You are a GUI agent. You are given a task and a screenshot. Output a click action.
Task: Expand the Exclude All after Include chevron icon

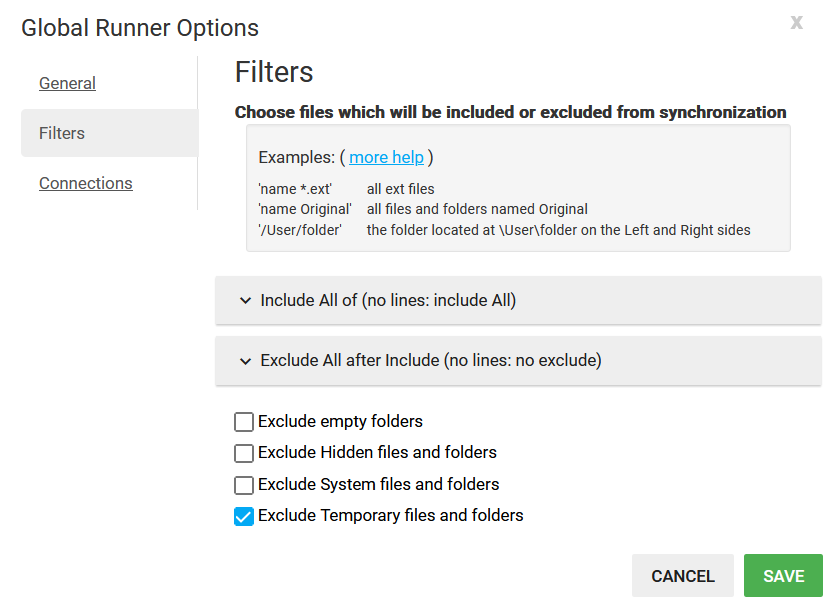click(x=245, y=360)
